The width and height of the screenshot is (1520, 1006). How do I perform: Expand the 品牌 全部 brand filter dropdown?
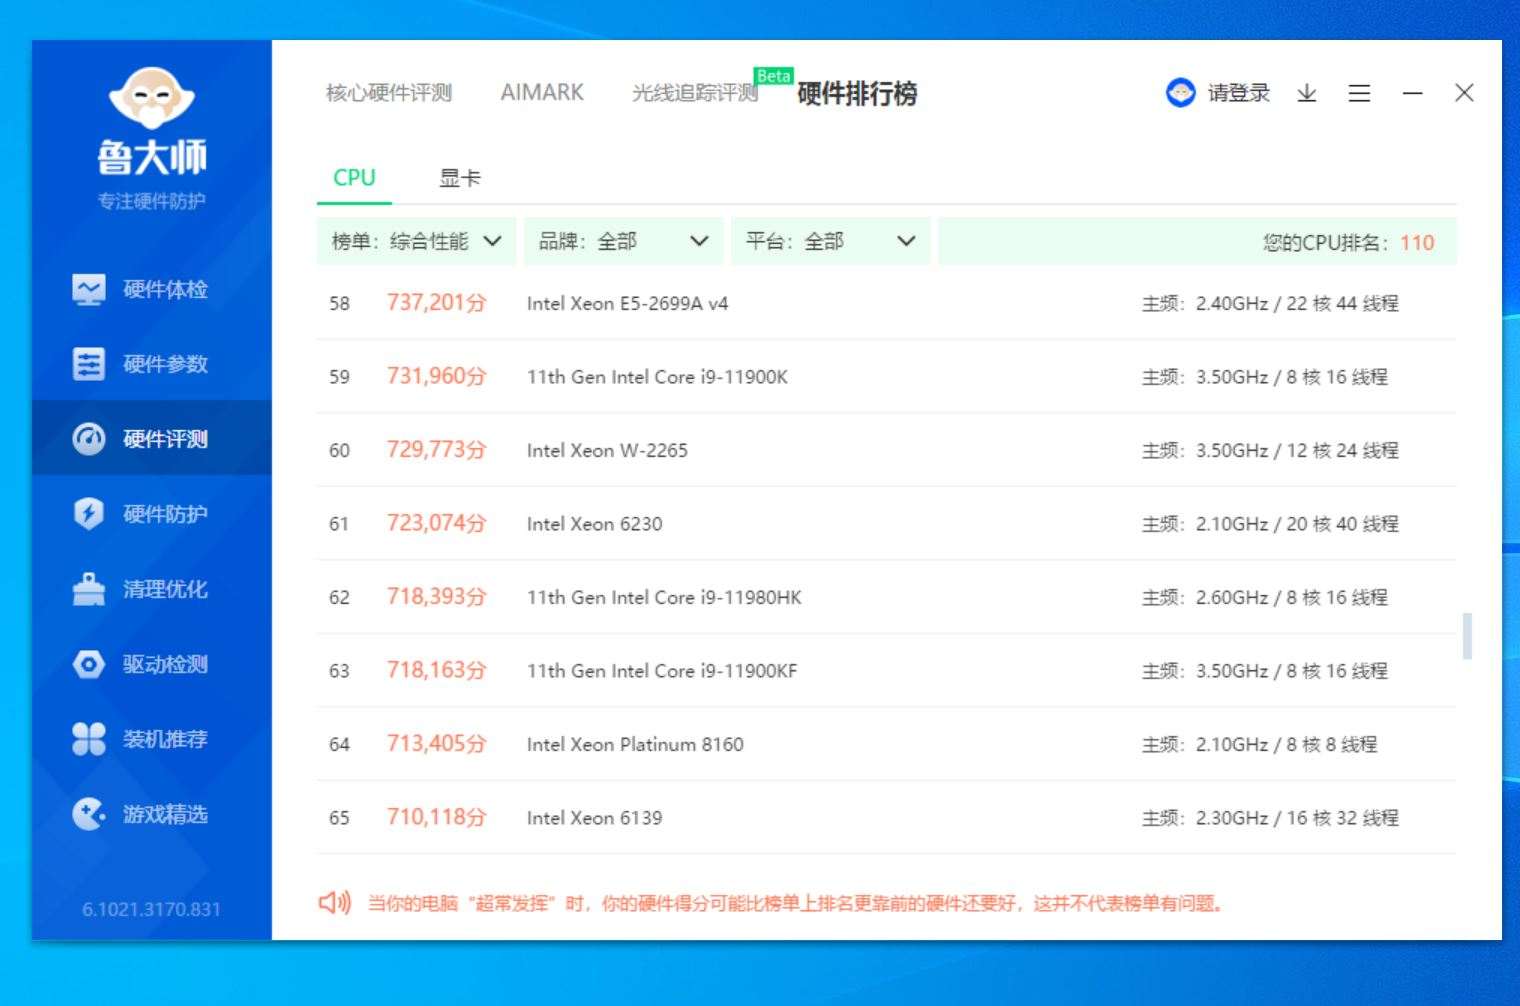pos(624,241)
